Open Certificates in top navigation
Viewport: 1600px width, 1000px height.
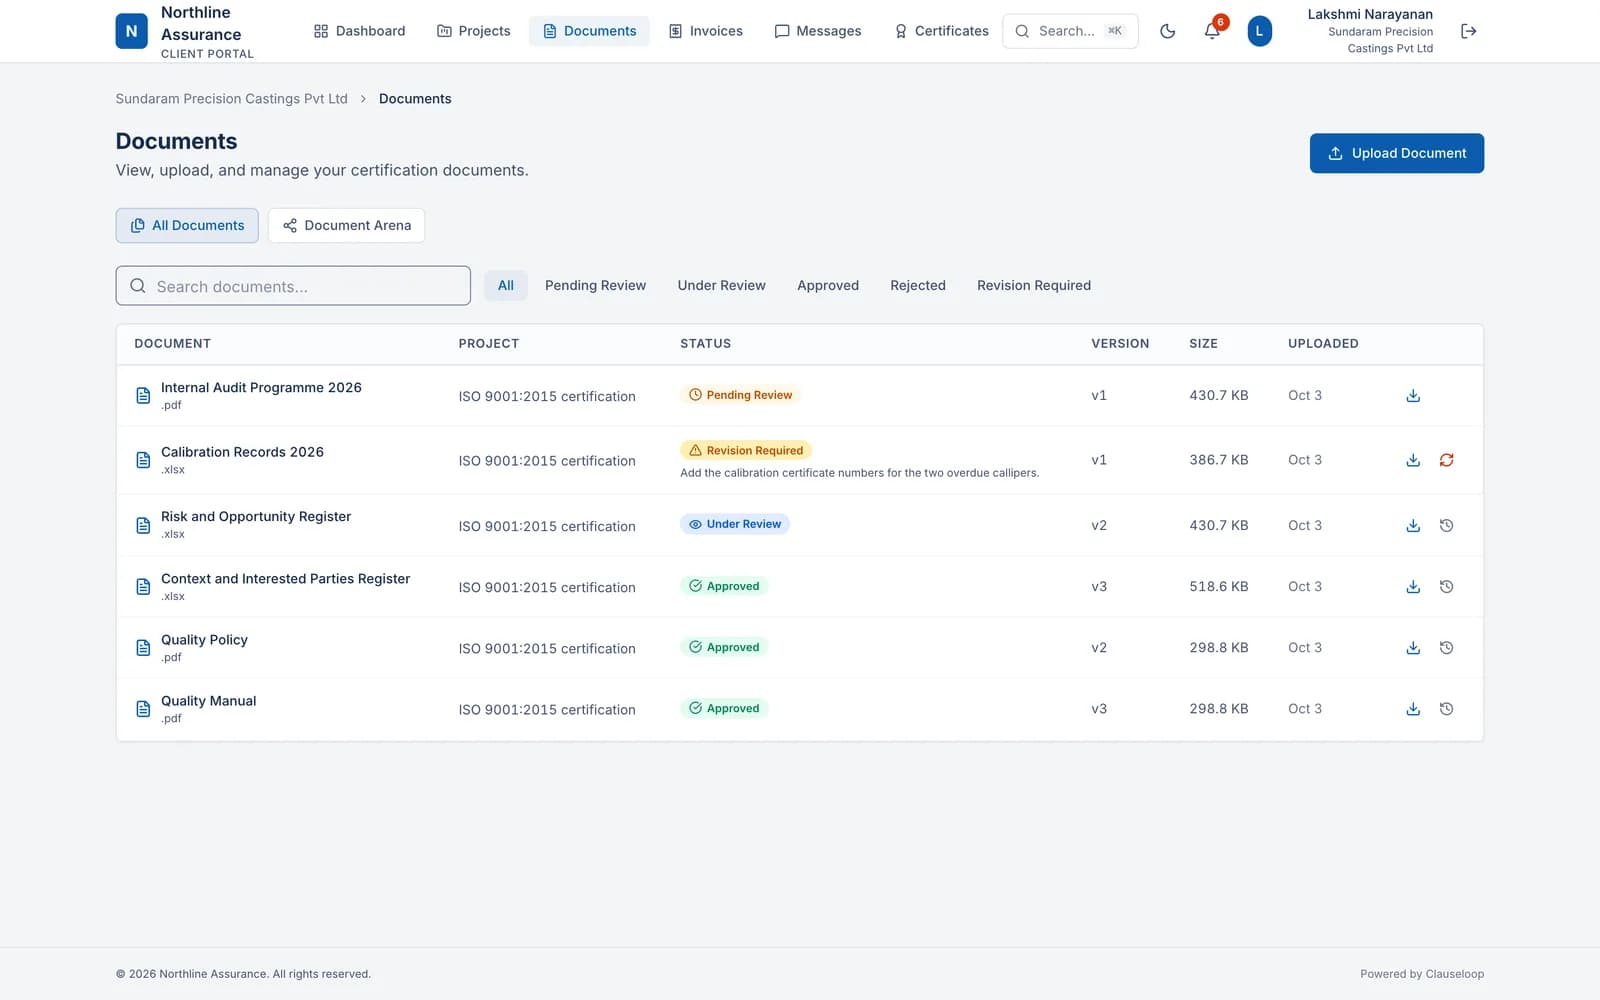[941, 31]
